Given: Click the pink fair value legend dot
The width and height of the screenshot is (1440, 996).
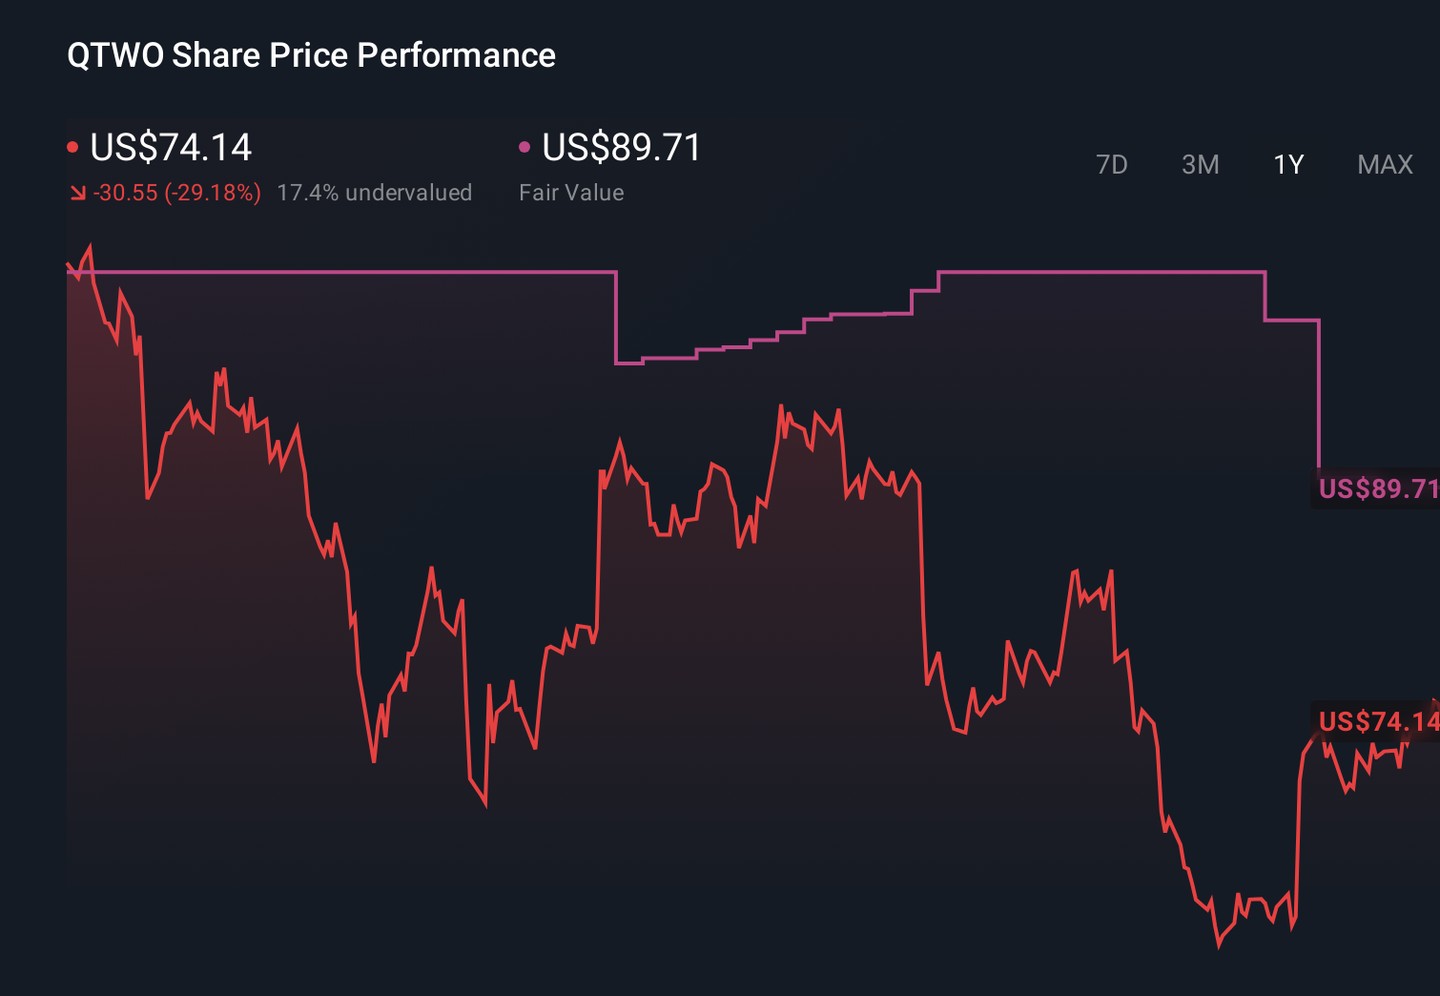Looking at the screenshot, I should [524, 148].
